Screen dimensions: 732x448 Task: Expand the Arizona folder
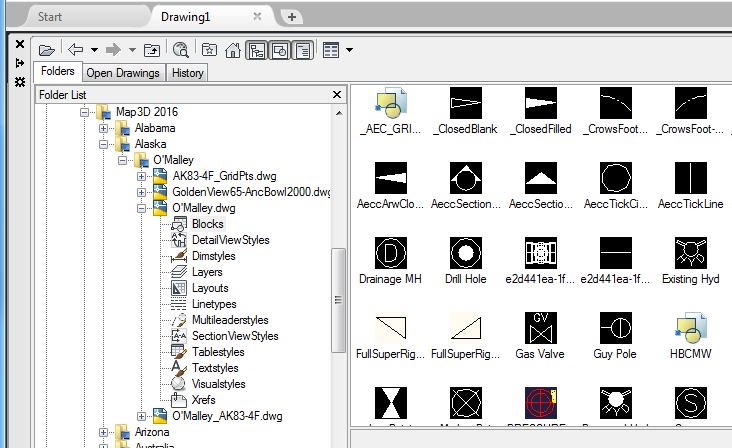(104, 432)
